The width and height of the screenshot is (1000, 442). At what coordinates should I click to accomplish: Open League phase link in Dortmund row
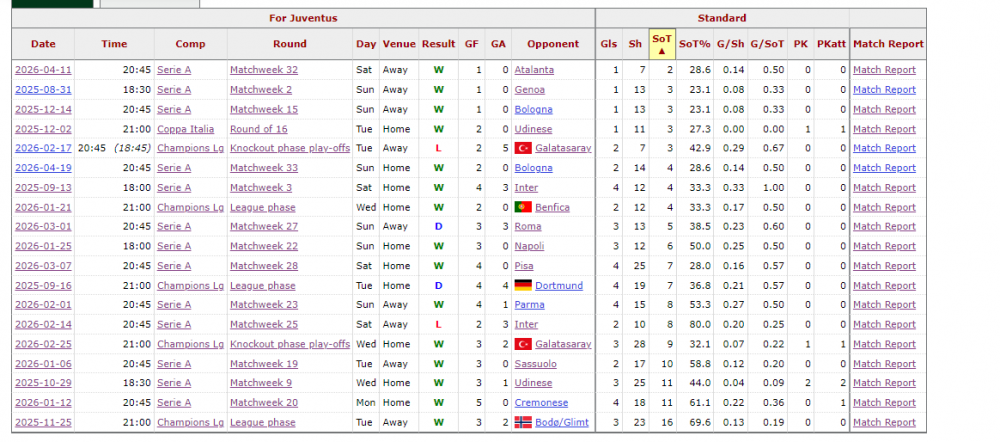pos(263,285)
